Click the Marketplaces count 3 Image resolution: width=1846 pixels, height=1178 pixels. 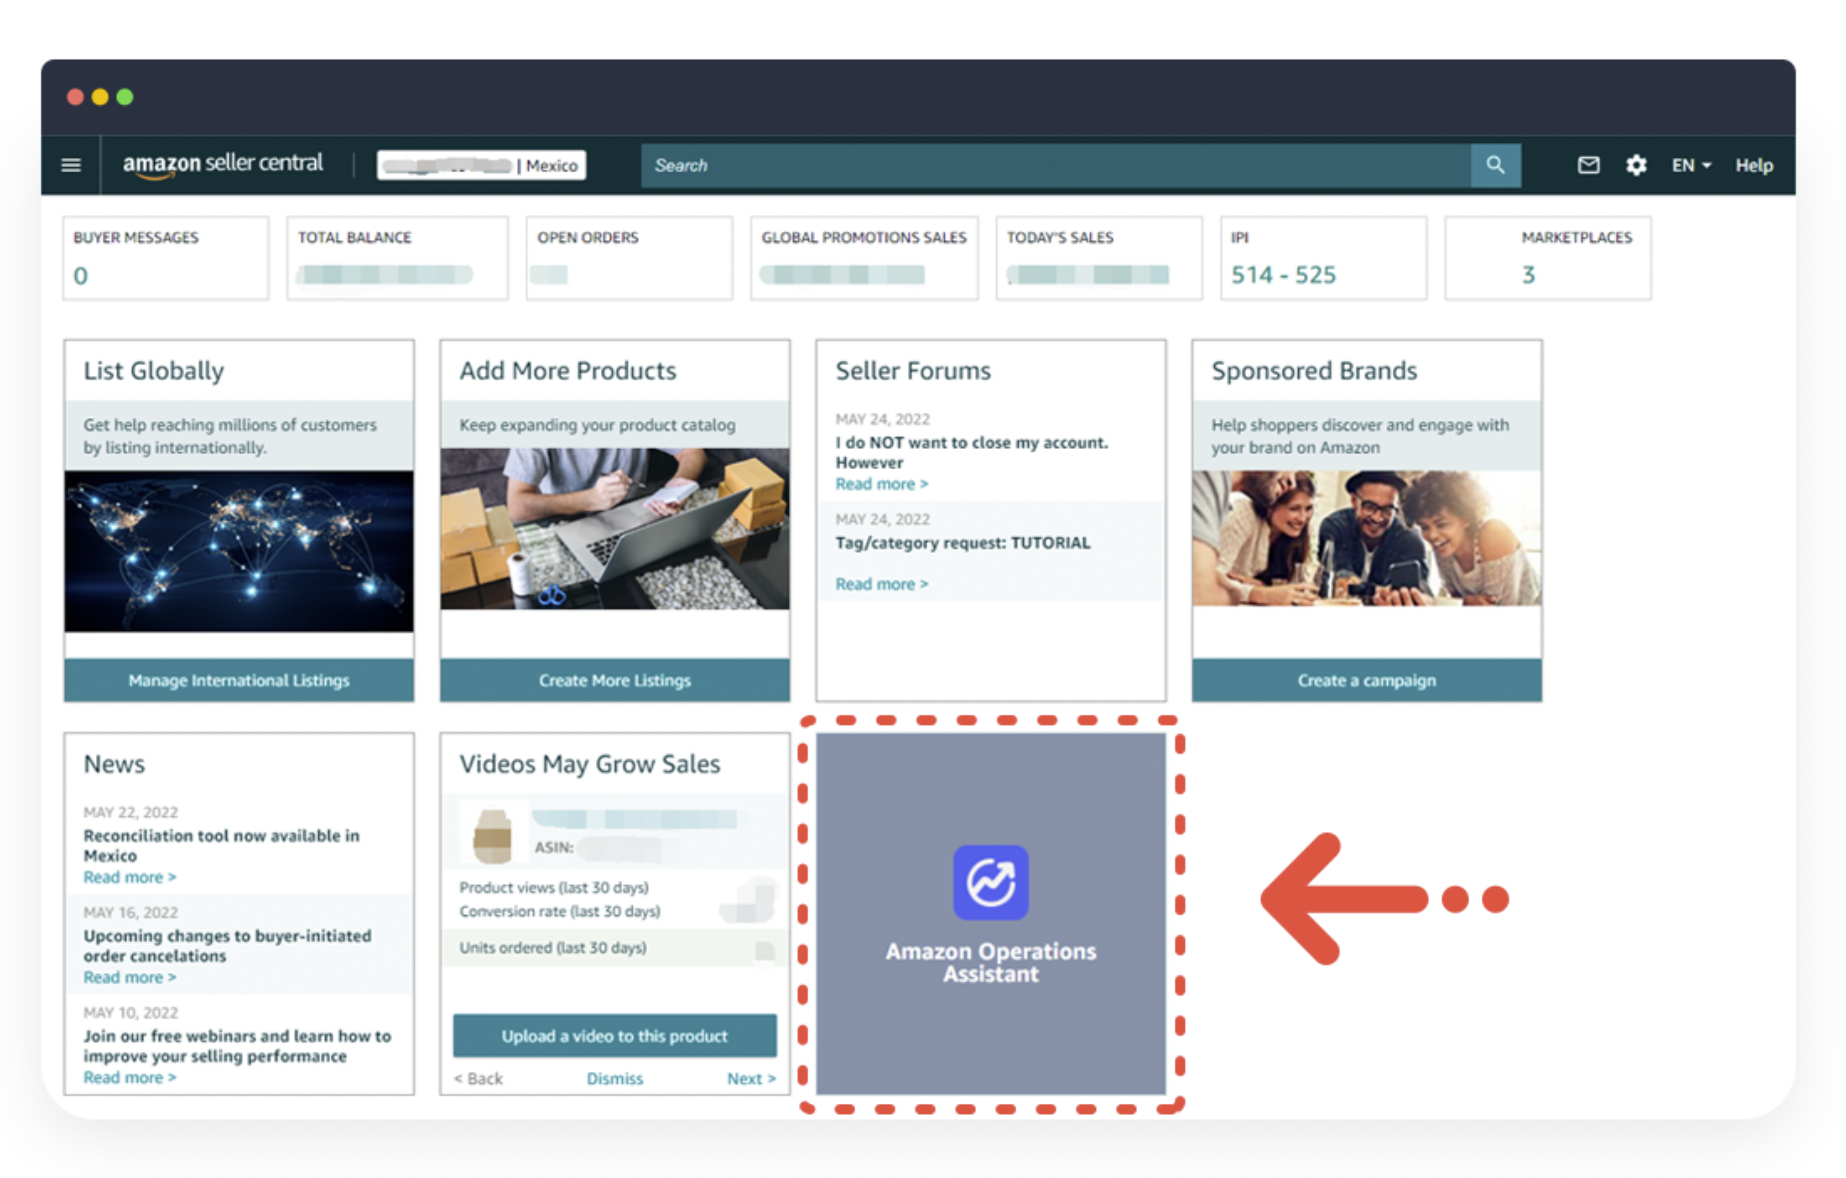coord(1528,275)
